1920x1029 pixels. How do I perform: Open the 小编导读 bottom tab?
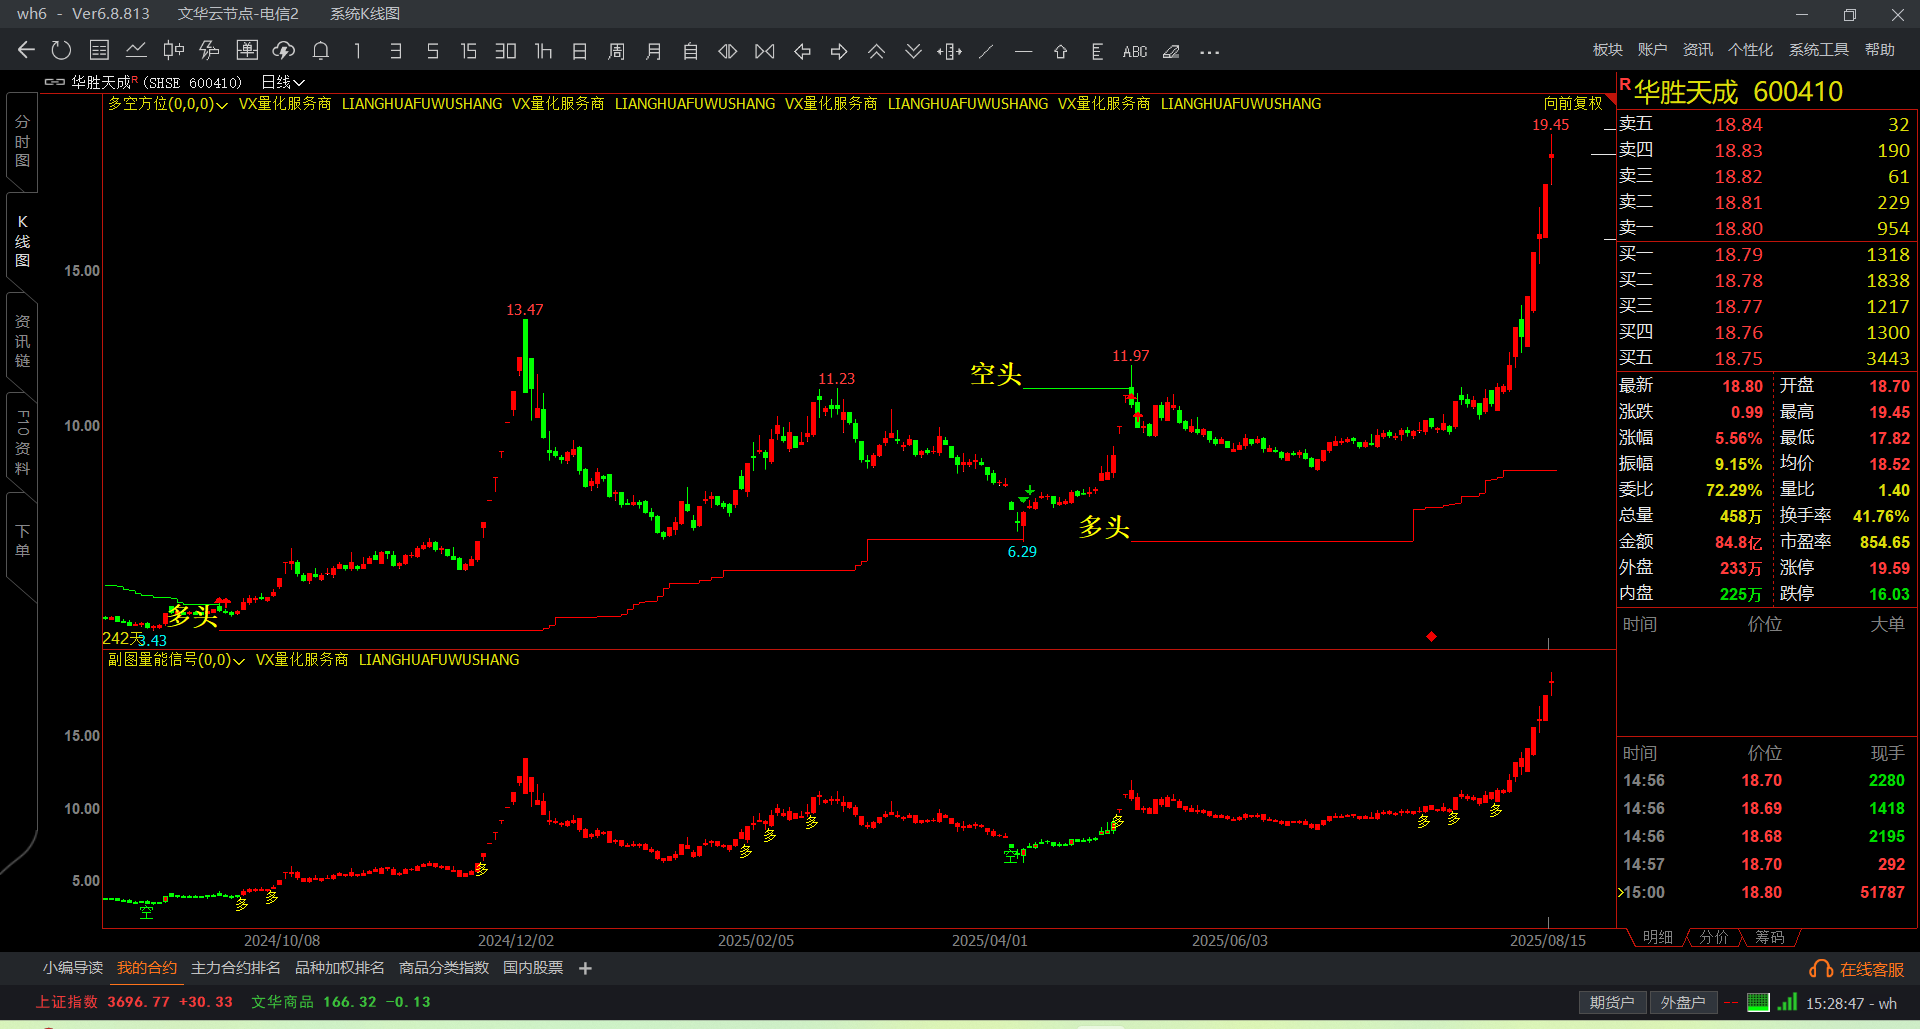click(73, 968)
